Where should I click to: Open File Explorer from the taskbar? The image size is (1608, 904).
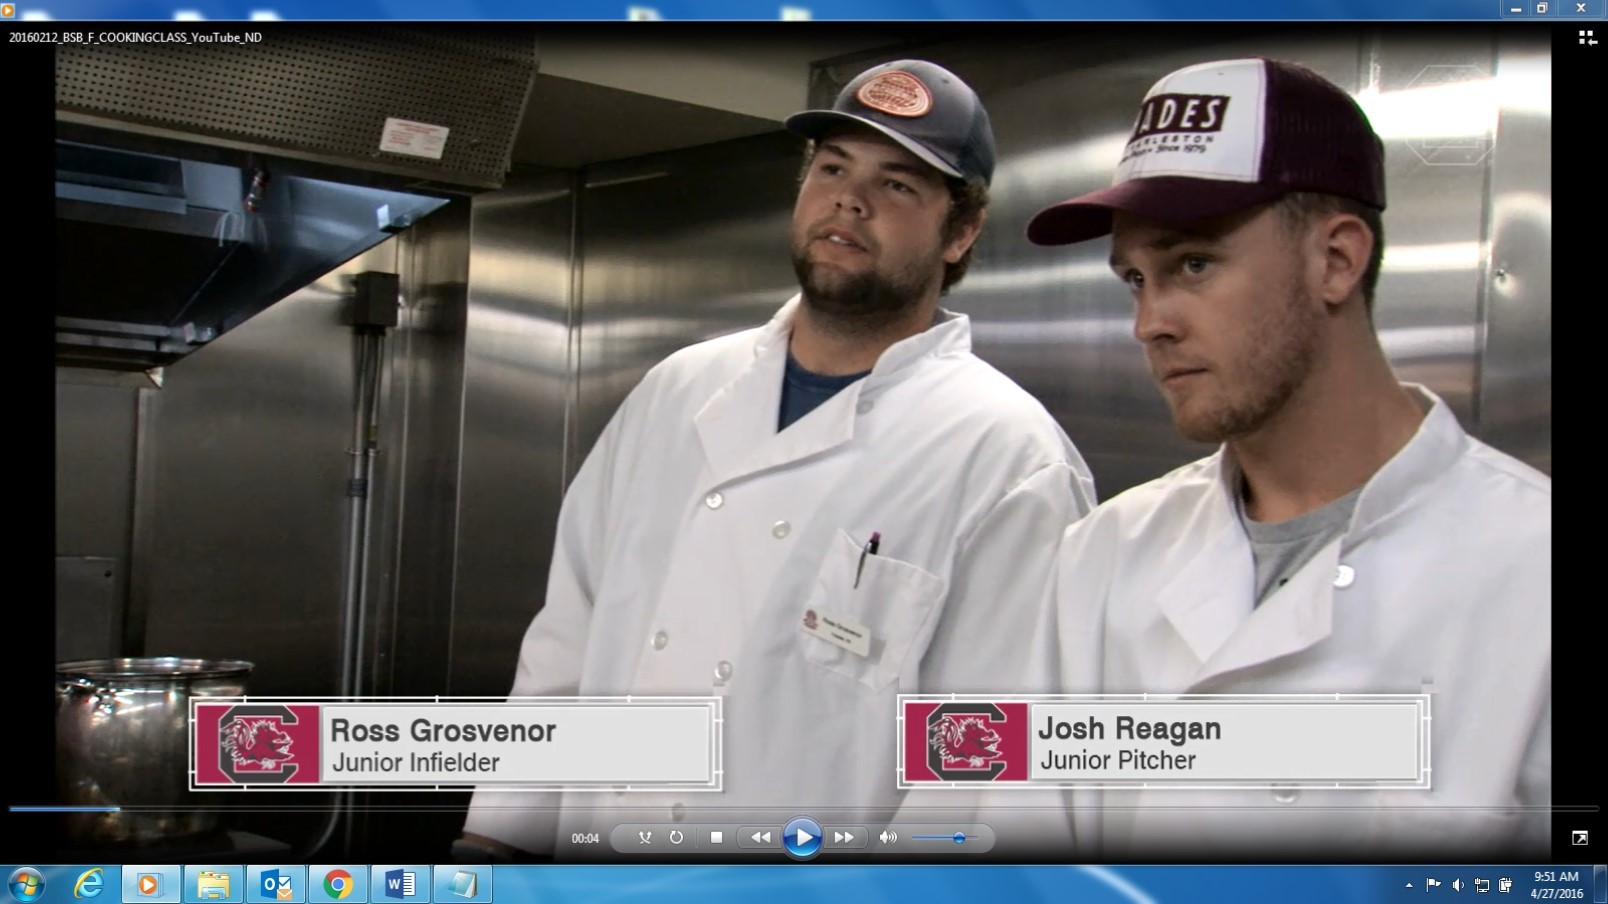[x=213, y=885]
